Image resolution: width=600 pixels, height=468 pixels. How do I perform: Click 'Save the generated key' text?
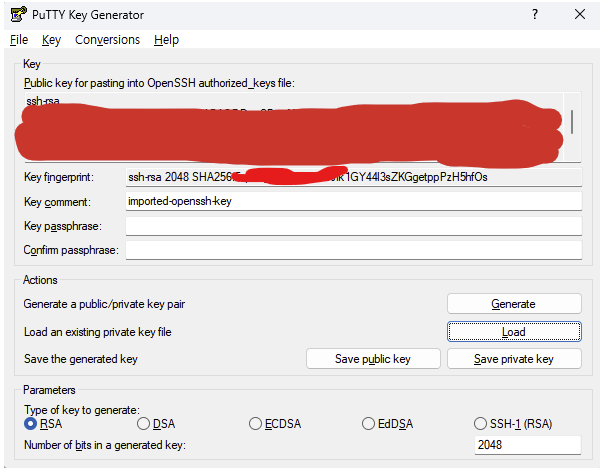(x=81, y=359)
